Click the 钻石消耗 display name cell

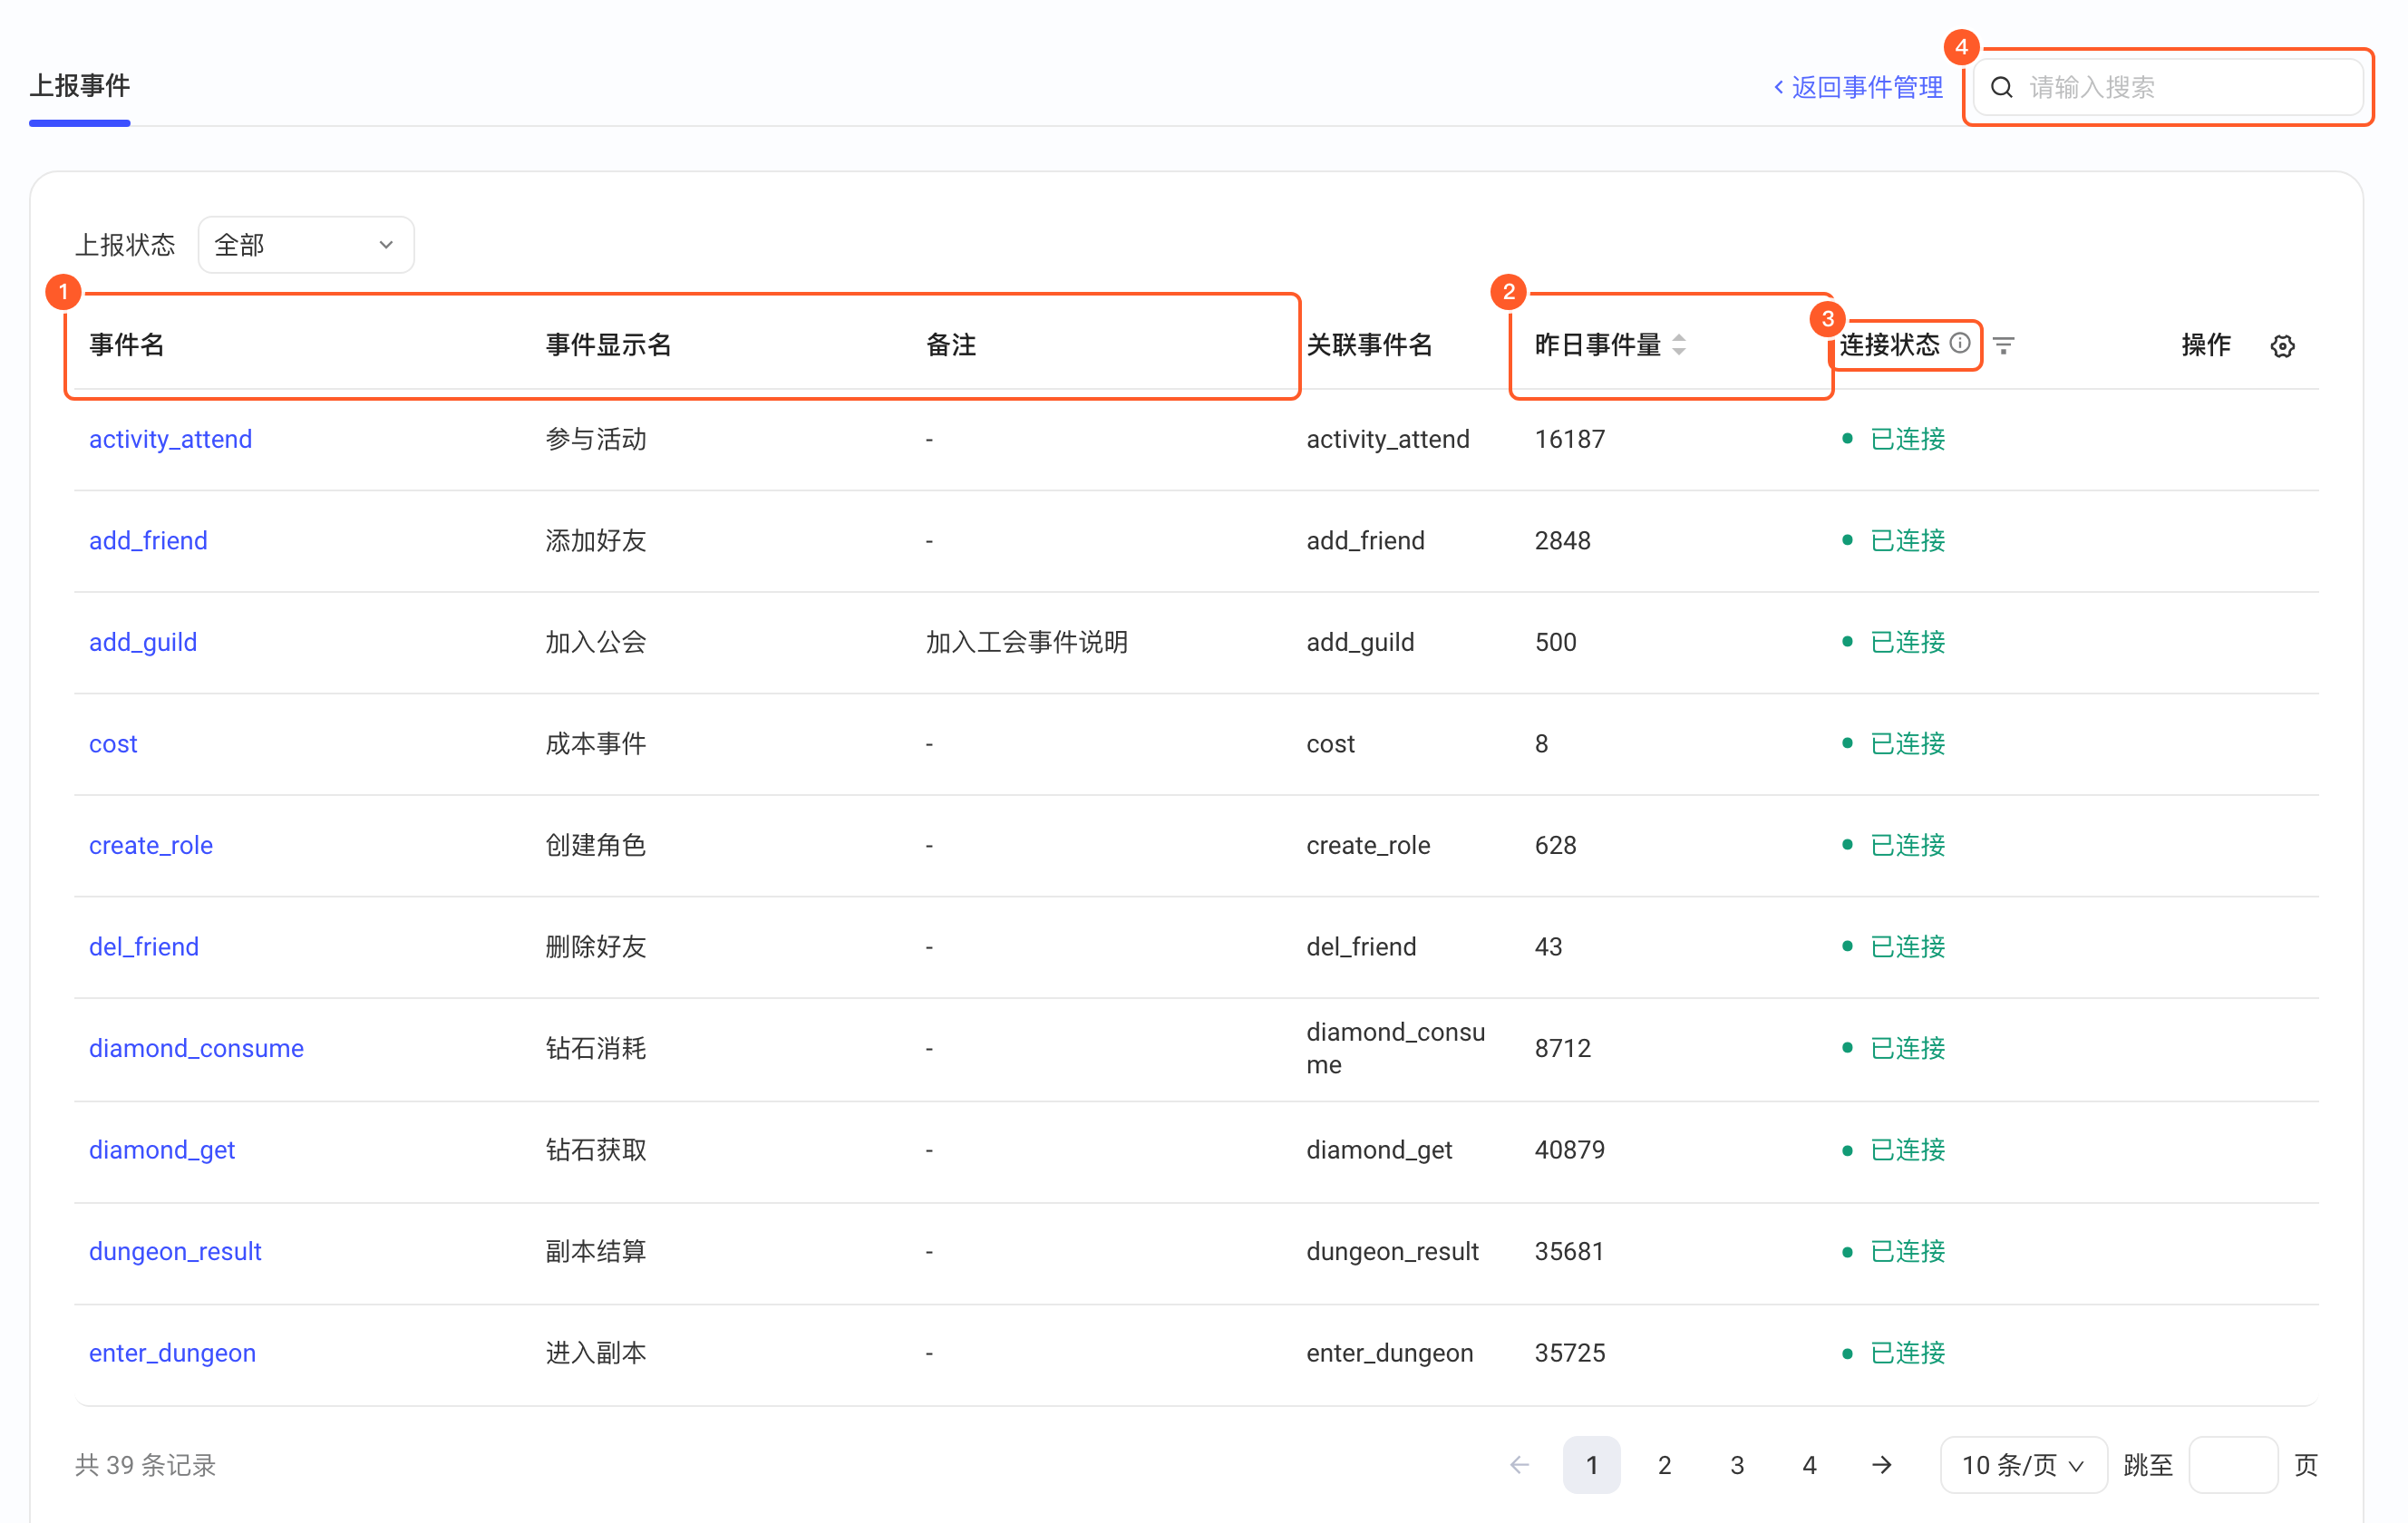[596, 1048]
